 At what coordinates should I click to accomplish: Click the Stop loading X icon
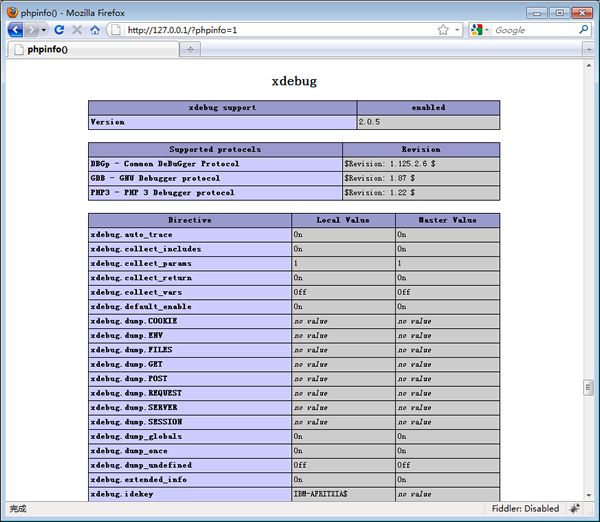pyautogui.click(x=77, y=30)
